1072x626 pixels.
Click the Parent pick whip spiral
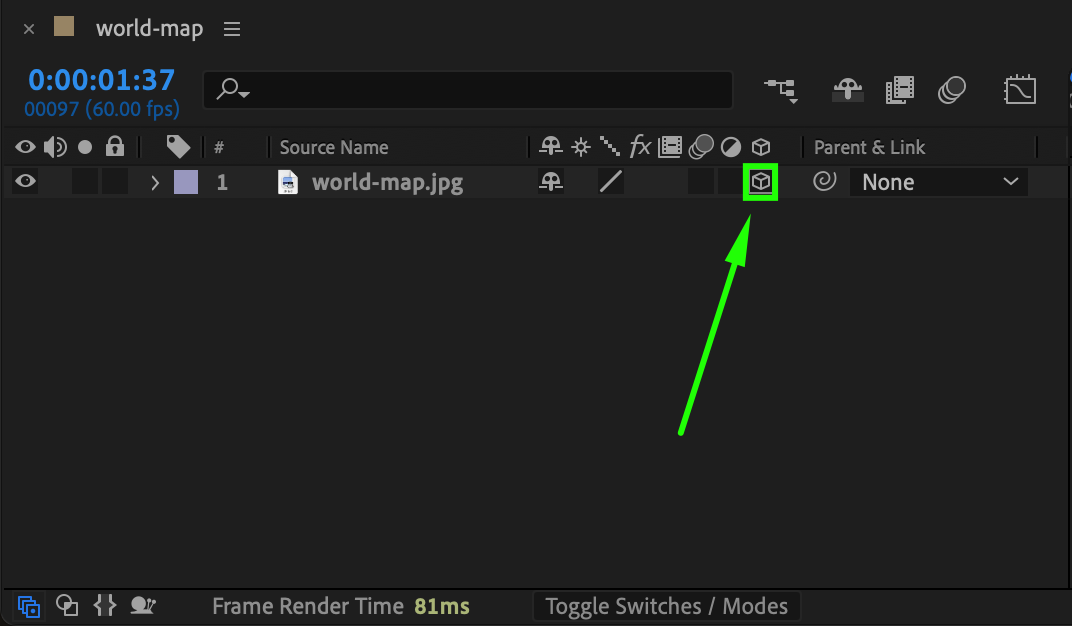tap(824, 182)
